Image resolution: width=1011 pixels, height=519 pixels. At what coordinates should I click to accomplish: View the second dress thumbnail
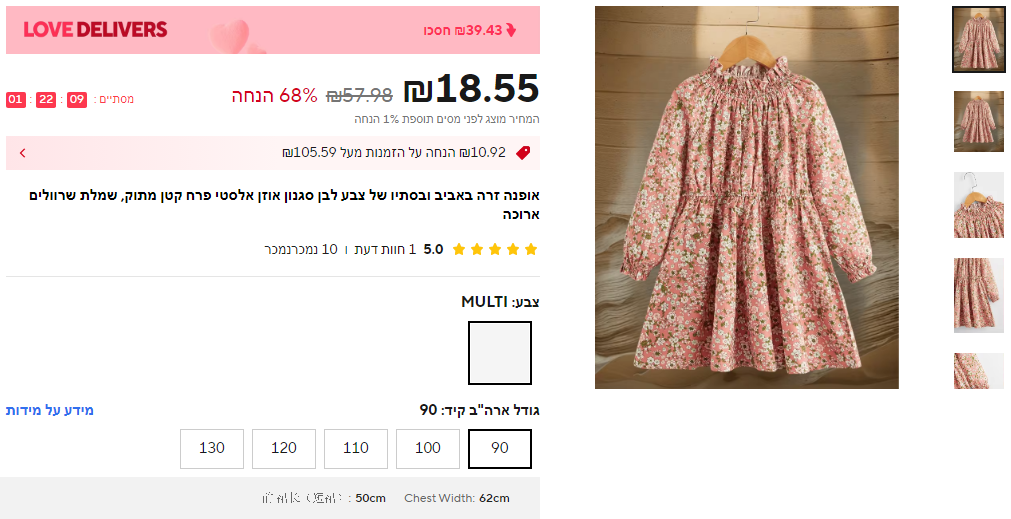click(978, 122)
